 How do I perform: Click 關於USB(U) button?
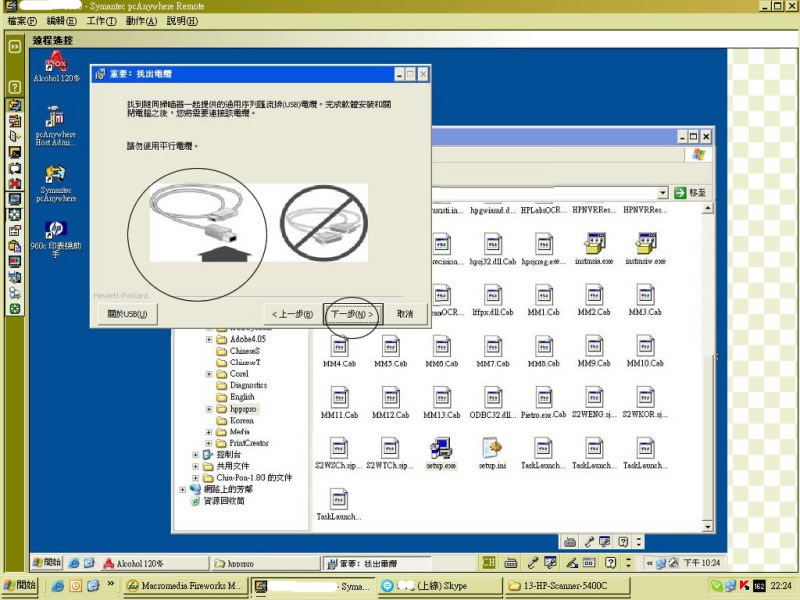(x=127, y=314)
